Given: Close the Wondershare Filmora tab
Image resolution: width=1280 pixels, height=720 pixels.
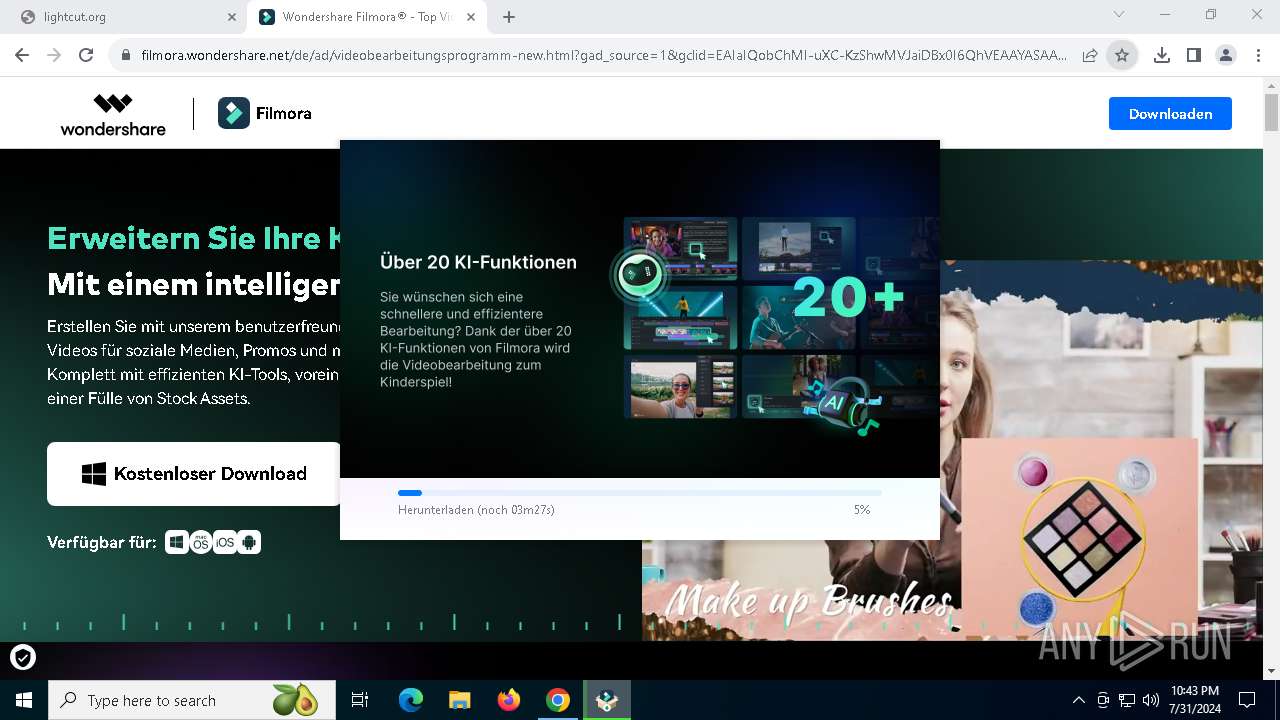Looking at the screenshot, I should (x=471, y=17).
